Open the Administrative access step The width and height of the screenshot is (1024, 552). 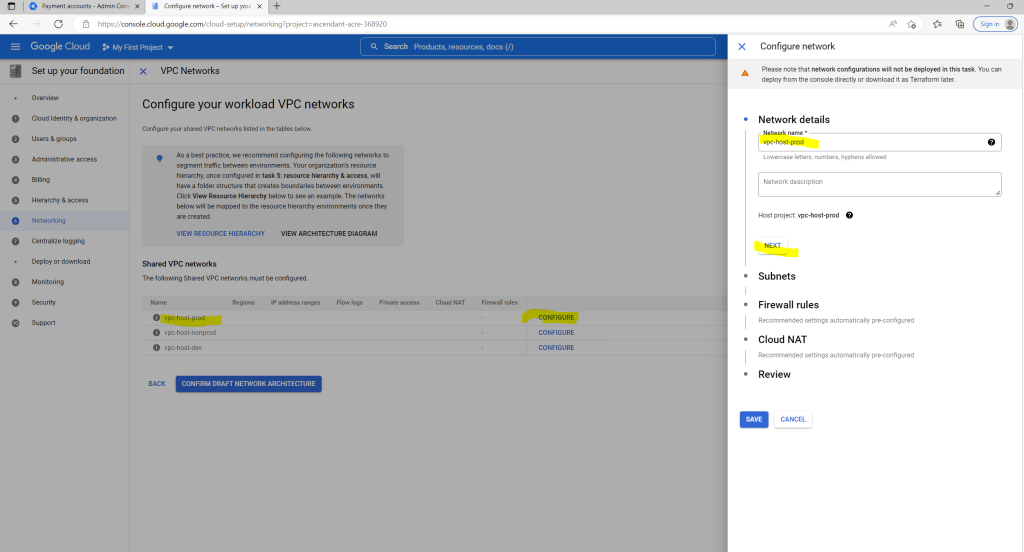pos(64,159)
